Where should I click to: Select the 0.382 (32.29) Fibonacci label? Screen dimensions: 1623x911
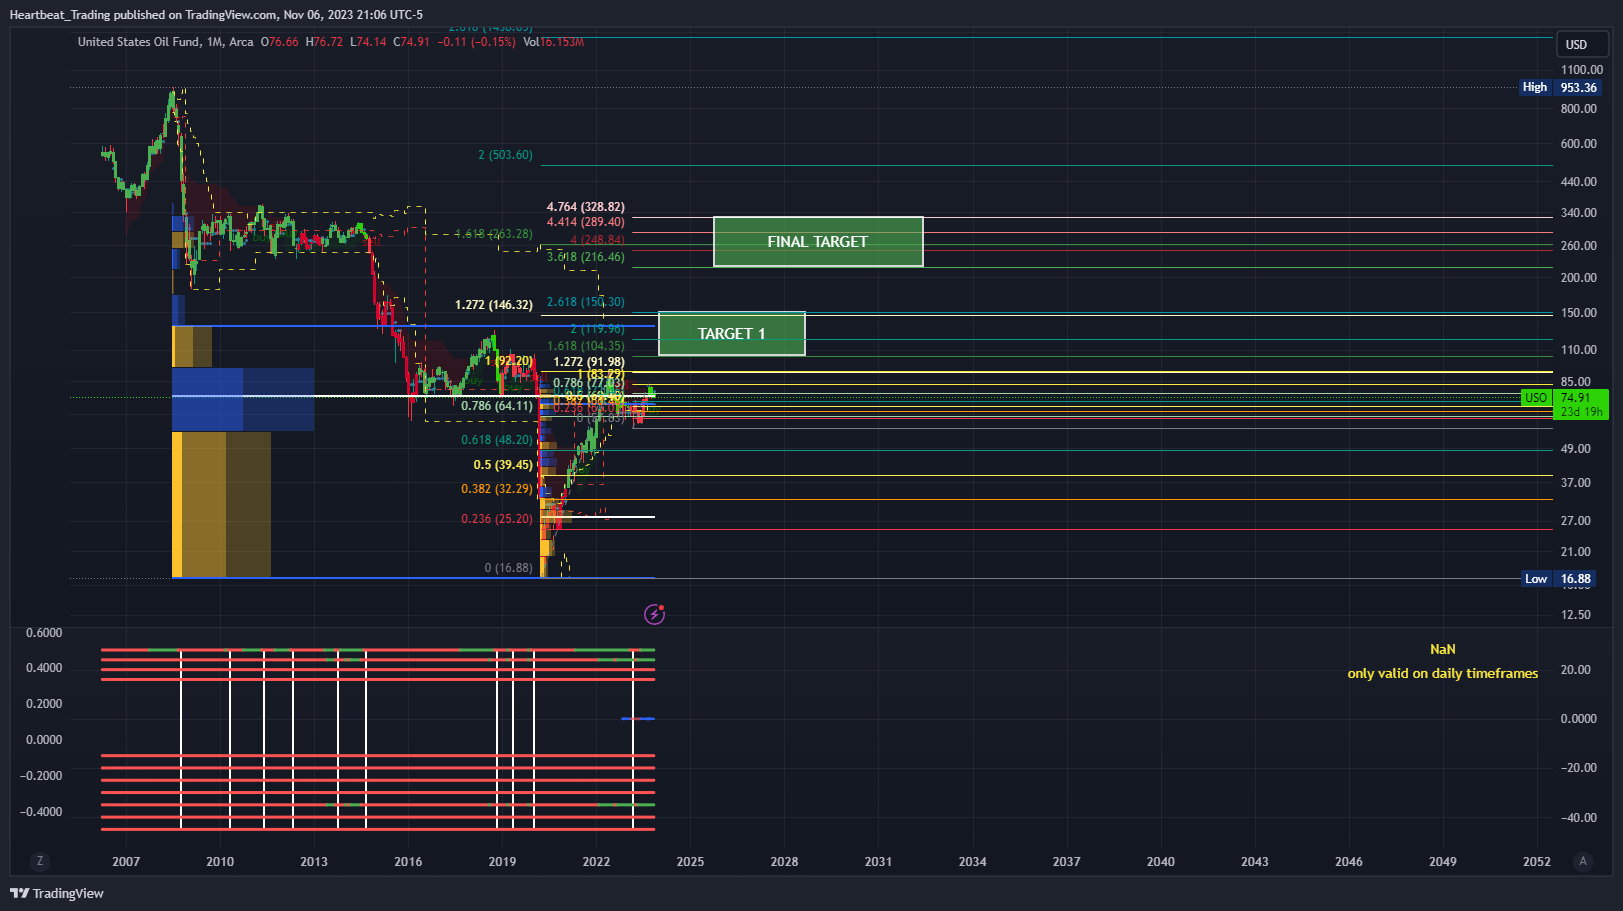click(497, 489)
